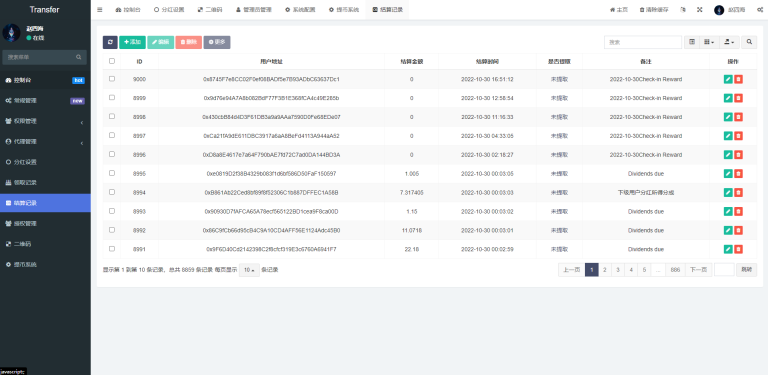Tick the checkbox for row ID 8999

(x=112, y=97)
